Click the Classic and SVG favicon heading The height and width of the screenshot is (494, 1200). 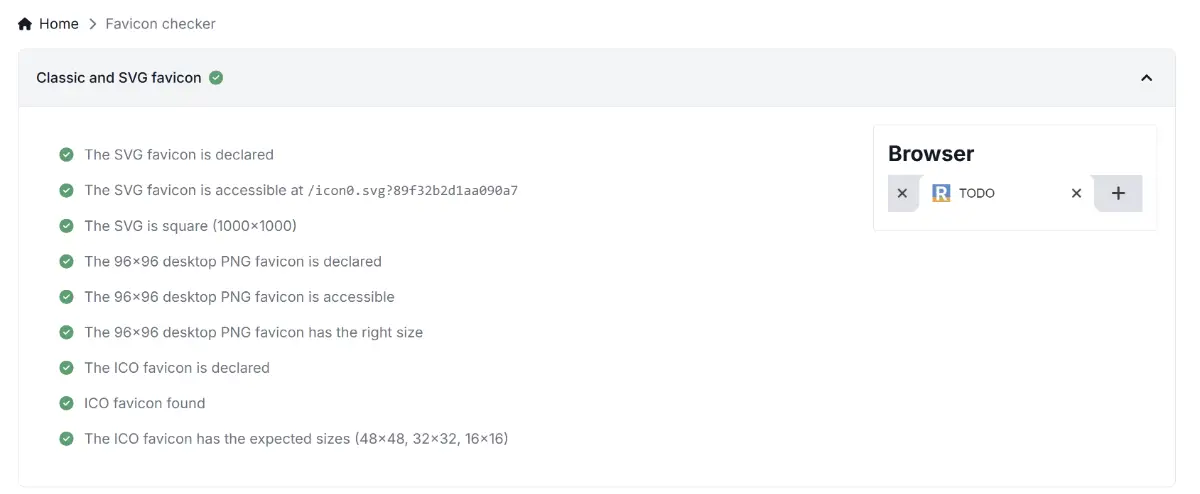(x=119, y=77)
